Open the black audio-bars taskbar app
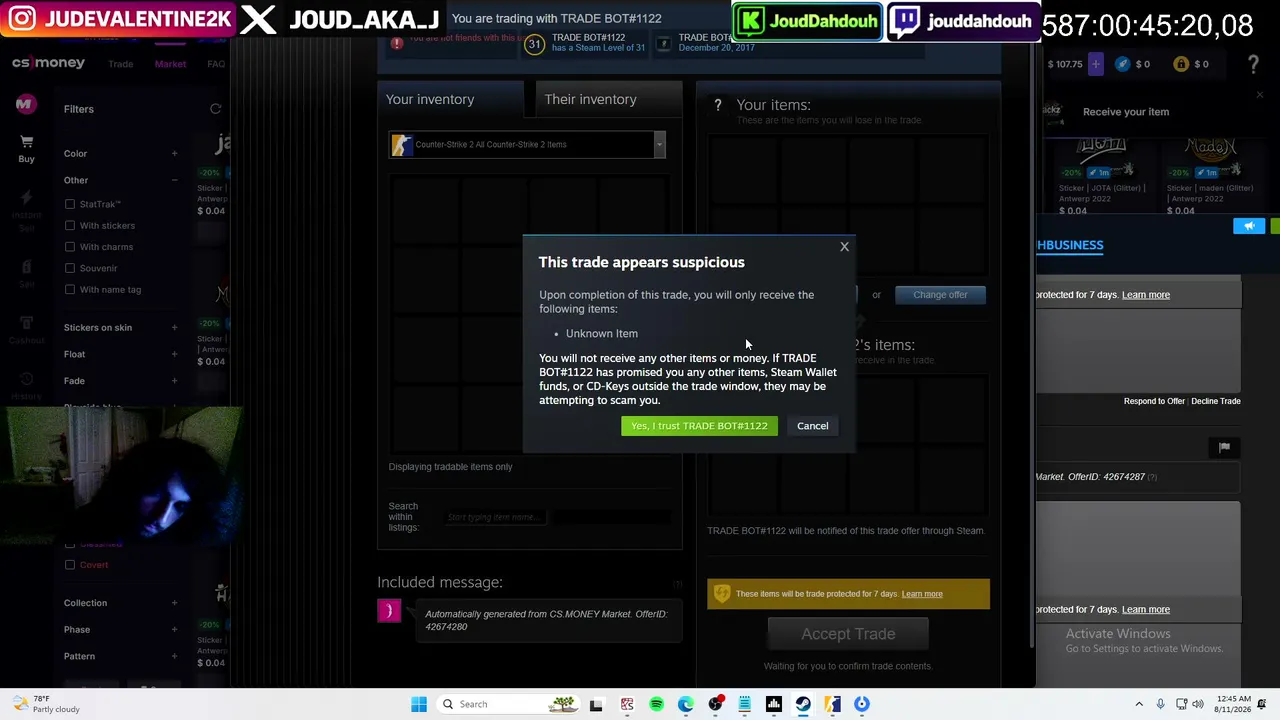 774,704
